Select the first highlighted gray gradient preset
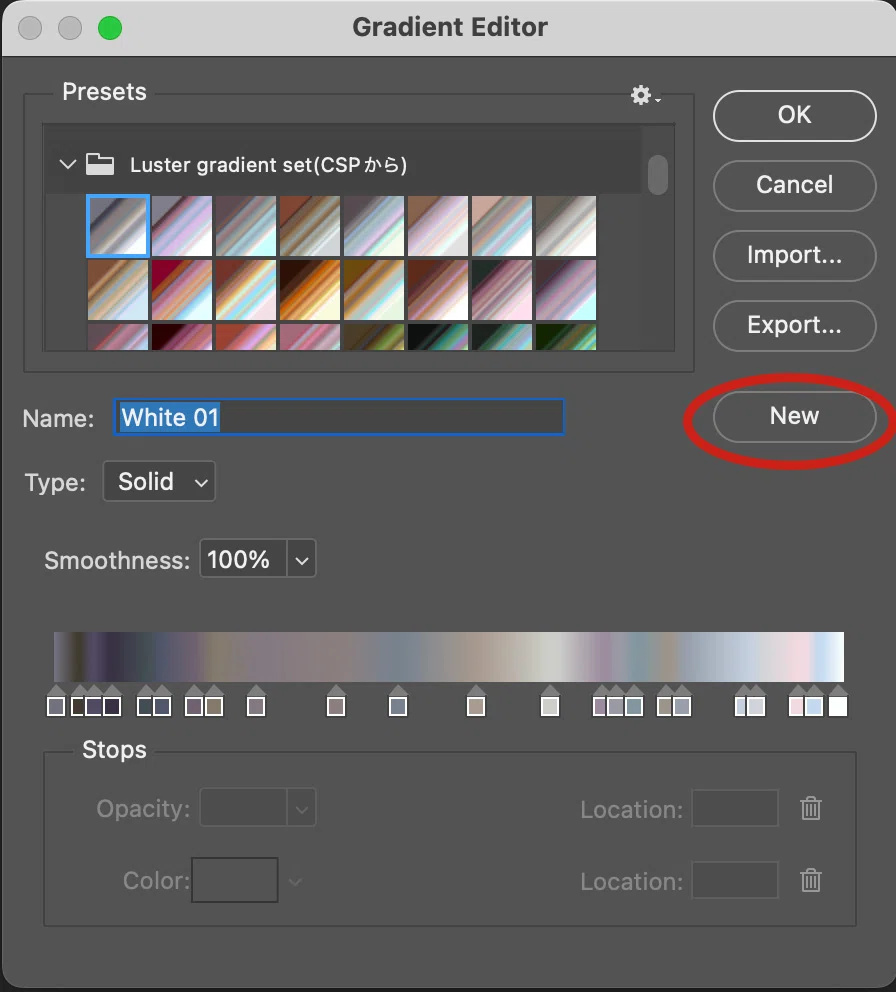Image resolution: width=896 pixels, height=992 pixels. click(x=118, y=226)
